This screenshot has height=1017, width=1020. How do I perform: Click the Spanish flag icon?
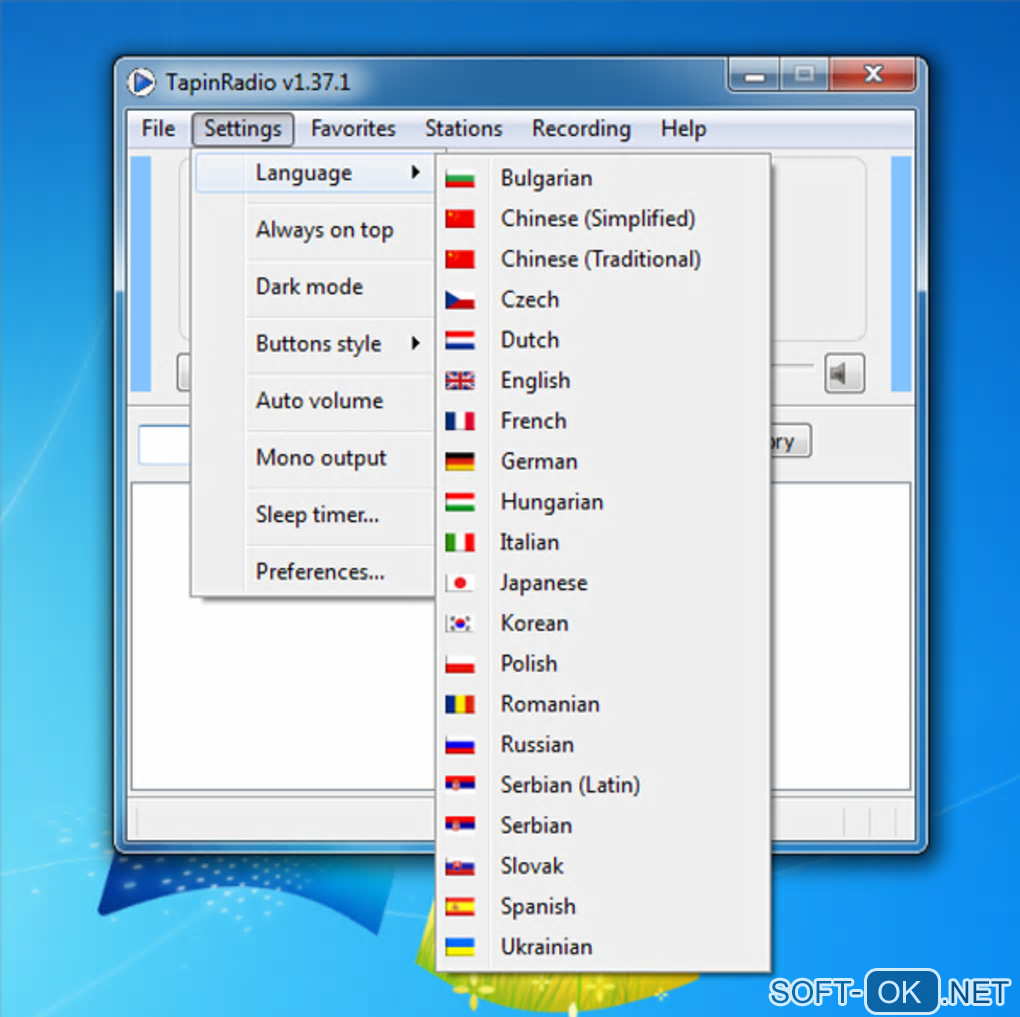pyautogui.click(x=460, y=906)
